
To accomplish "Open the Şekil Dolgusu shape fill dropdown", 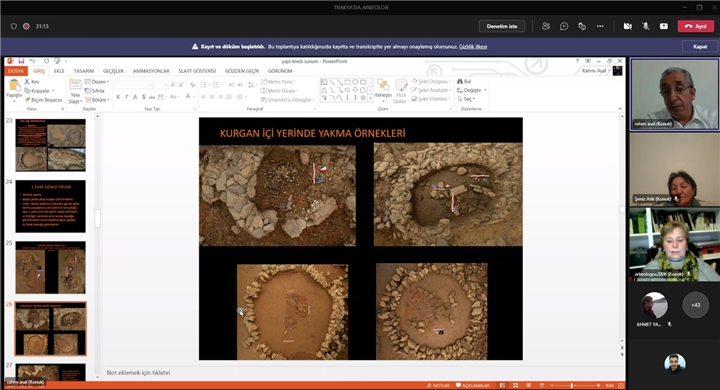I will [x=431, y=81].
